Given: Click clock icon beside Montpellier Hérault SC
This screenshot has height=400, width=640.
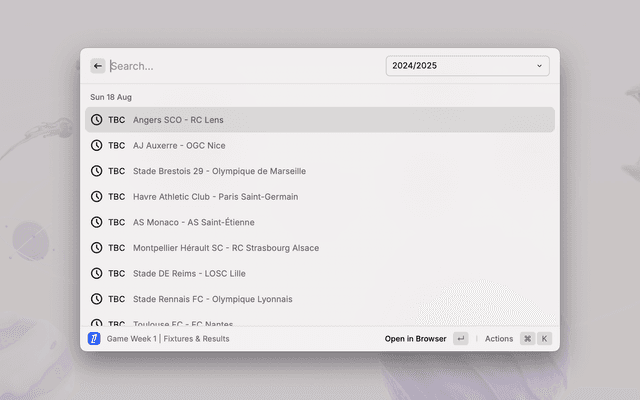Looking at the screenshot, I should pos(97,248).
